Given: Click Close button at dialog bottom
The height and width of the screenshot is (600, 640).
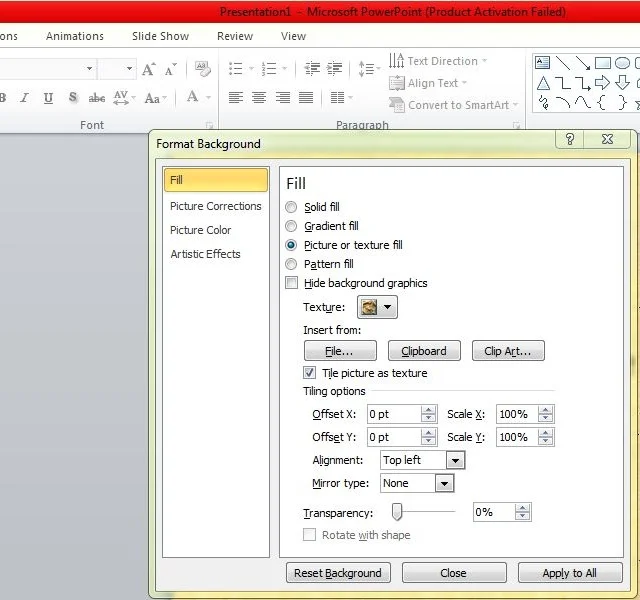Looking at the screenshot, I should (x=454, y=573).
